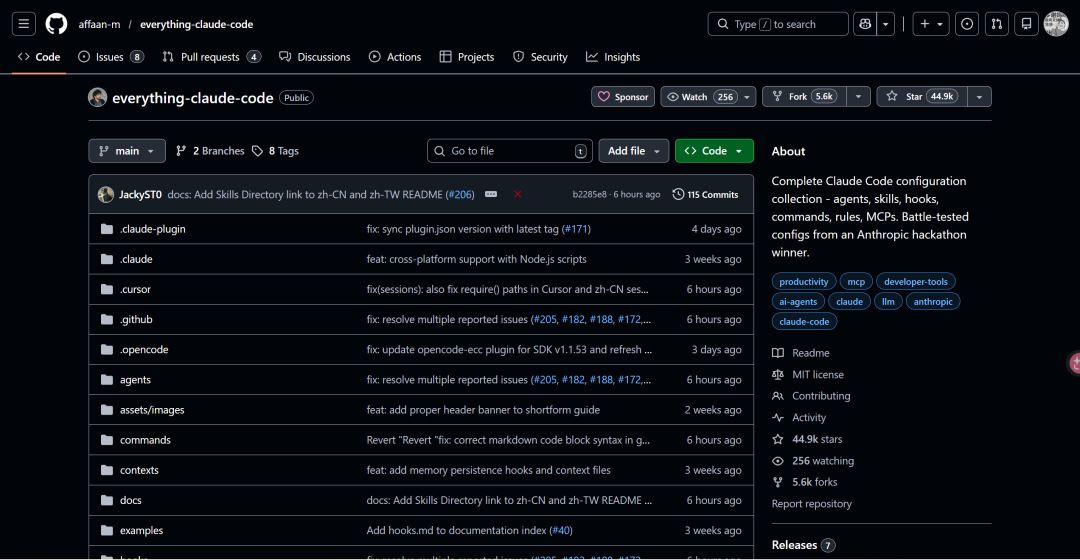The height and width of the screenshot is (560, 1080).
Task: Switch to the Issues tab
Action: [x=110, y=57]
